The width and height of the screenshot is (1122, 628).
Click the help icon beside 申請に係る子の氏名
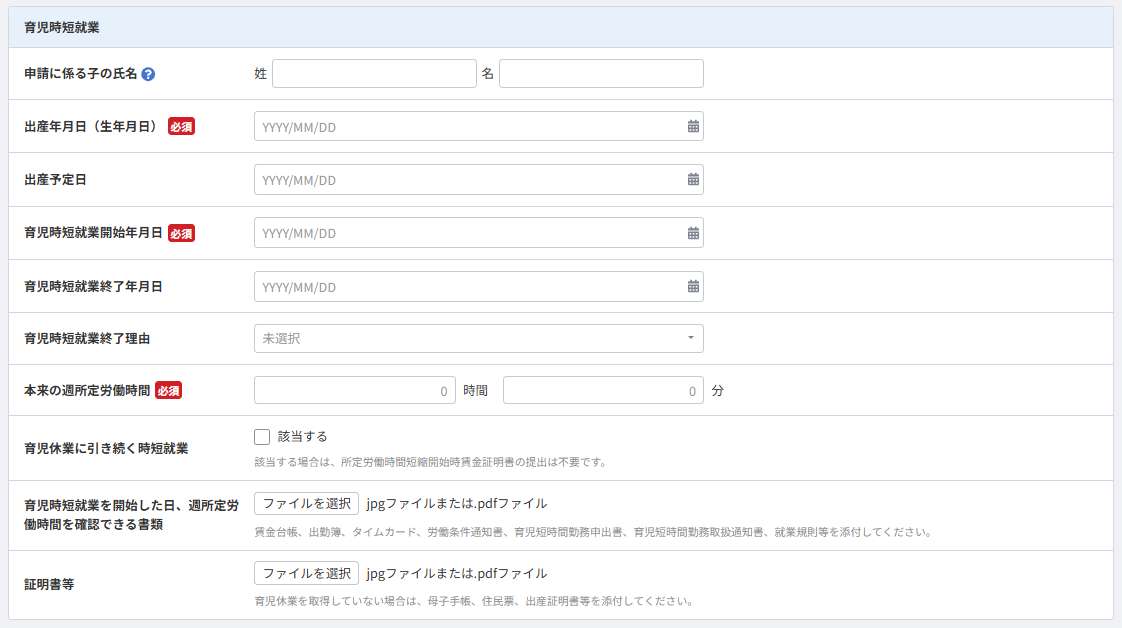coord(148,74)
